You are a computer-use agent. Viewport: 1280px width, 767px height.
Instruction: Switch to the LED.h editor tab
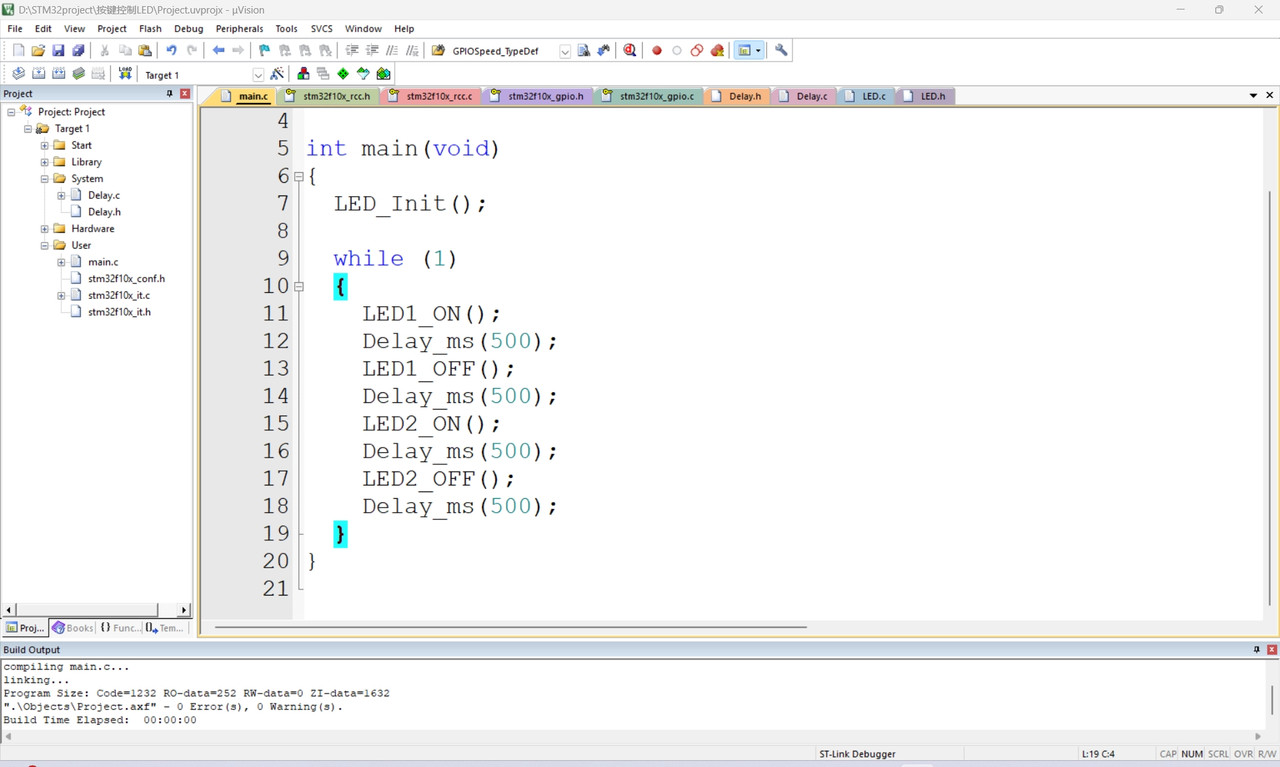click(x=925, y=96)
